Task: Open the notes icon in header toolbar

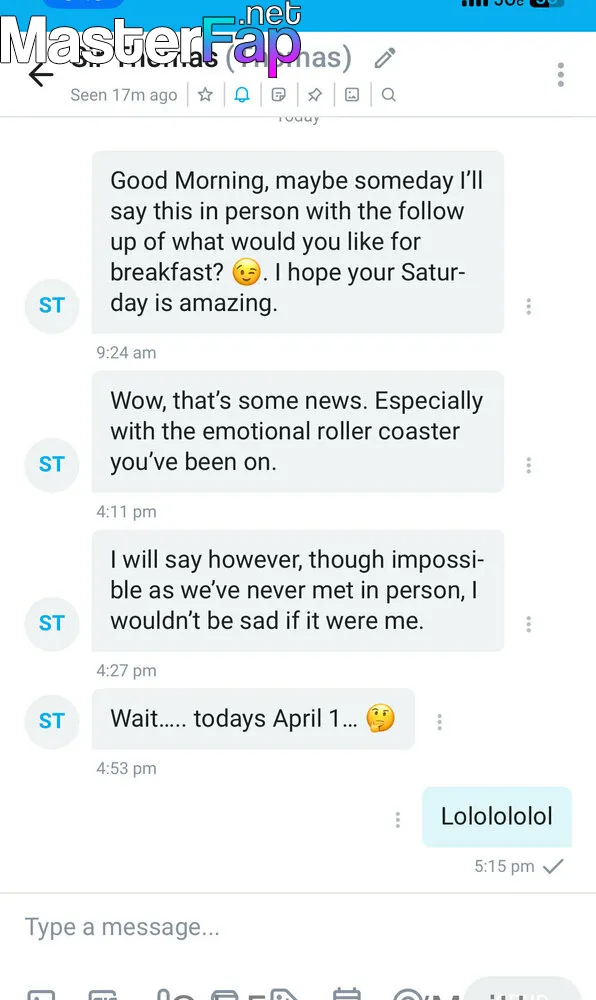Action: coord(279,95)
